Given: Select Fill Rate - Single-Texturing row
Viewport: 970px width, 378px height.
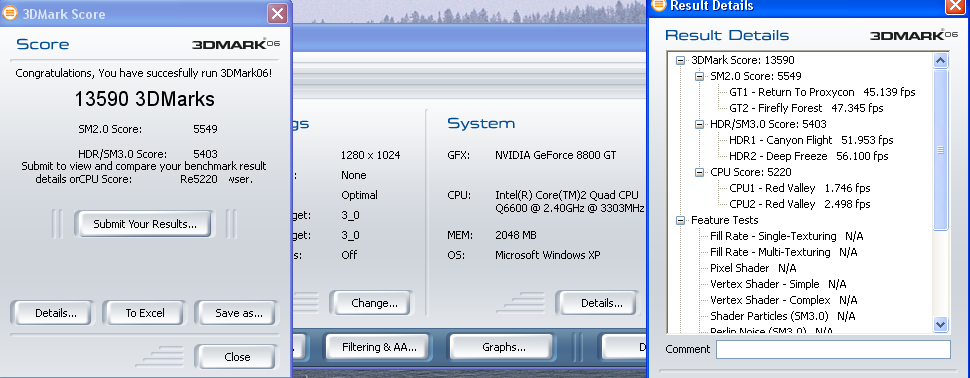Looking at the screenshot, I should click(786, 236).
